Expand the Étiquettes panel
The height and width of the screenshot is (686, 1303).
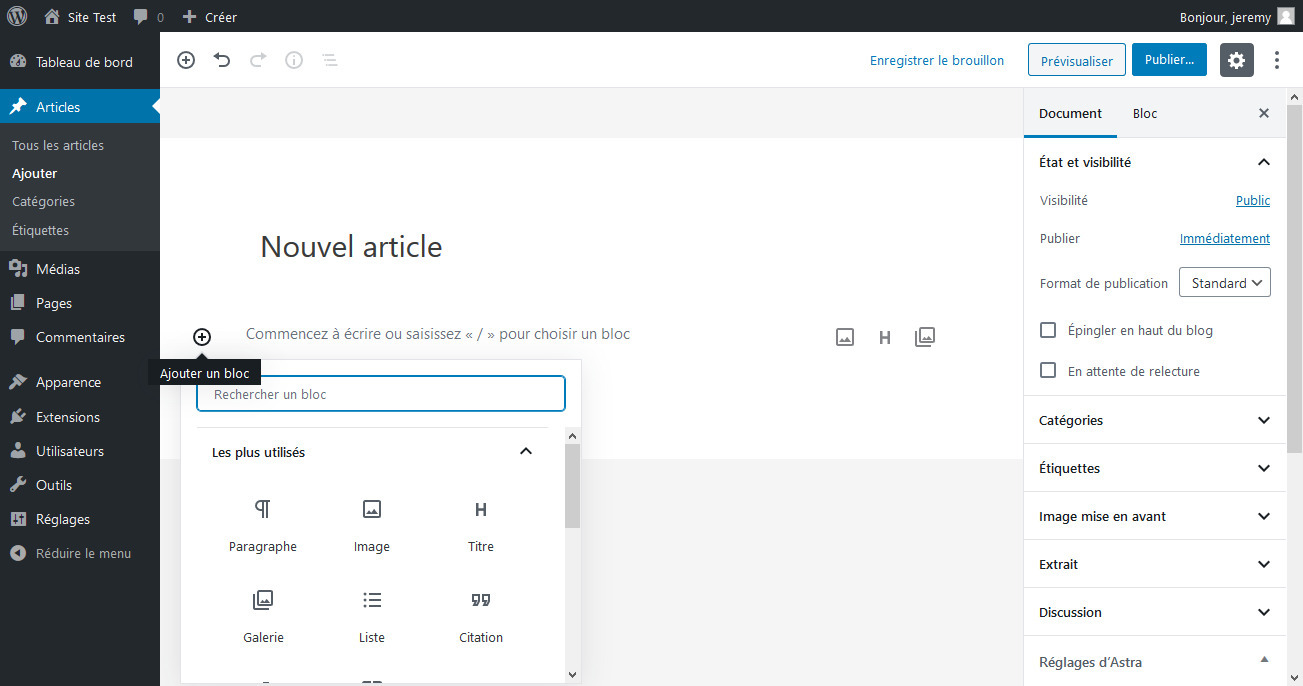1155,468
